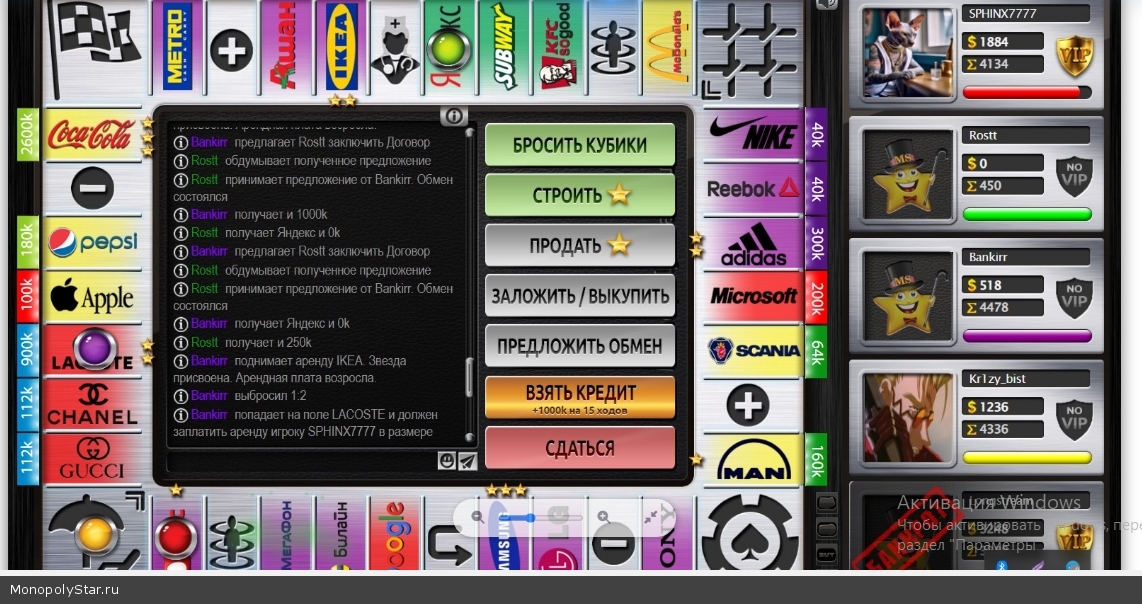Viewport: 1142px width, 604px height.
Task: Select the Megafon board tile
Action: click(x=286, y=533)
